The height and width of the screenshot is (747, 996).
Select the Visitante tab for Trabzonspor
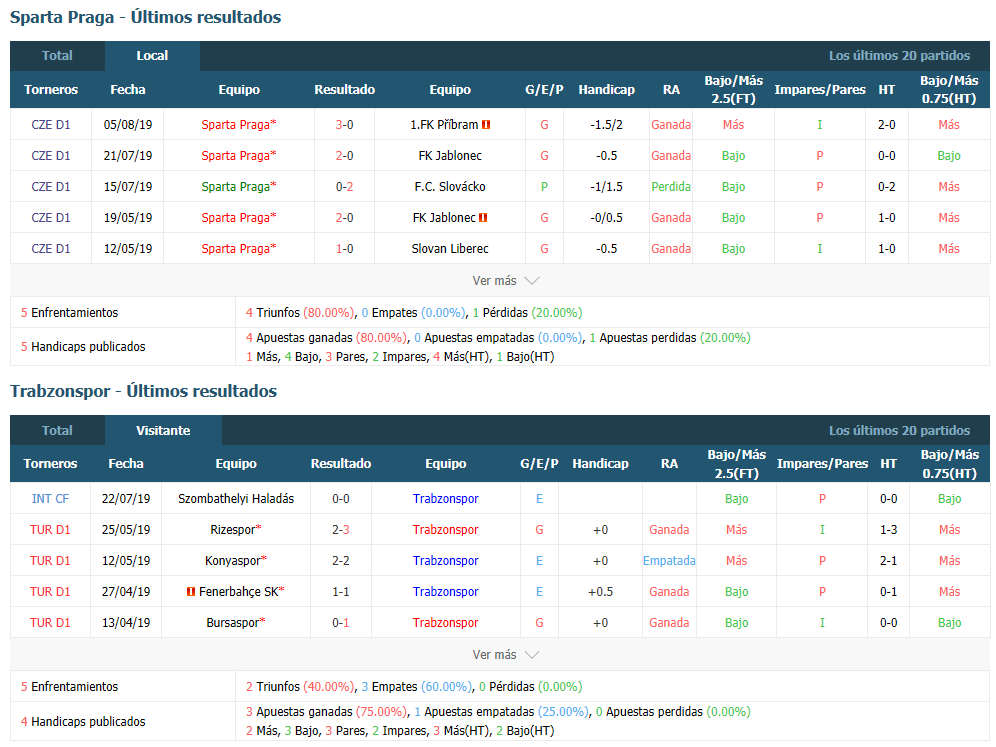[163, 430]
